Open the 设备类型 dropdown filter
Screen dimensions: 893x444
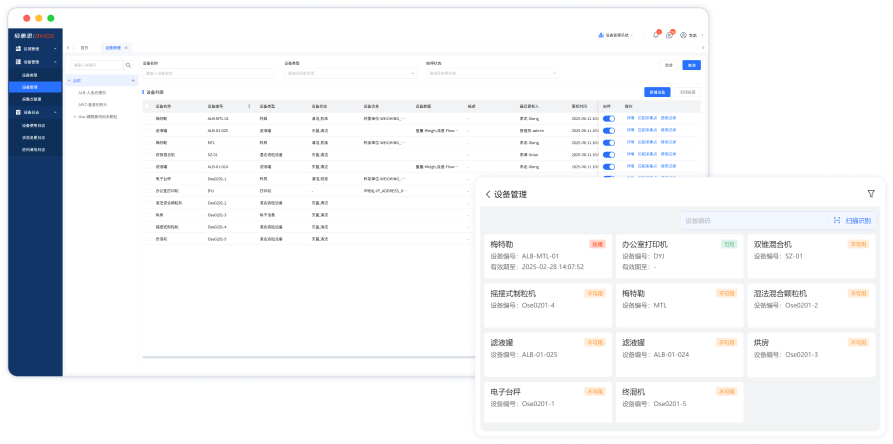click(349, 73)
